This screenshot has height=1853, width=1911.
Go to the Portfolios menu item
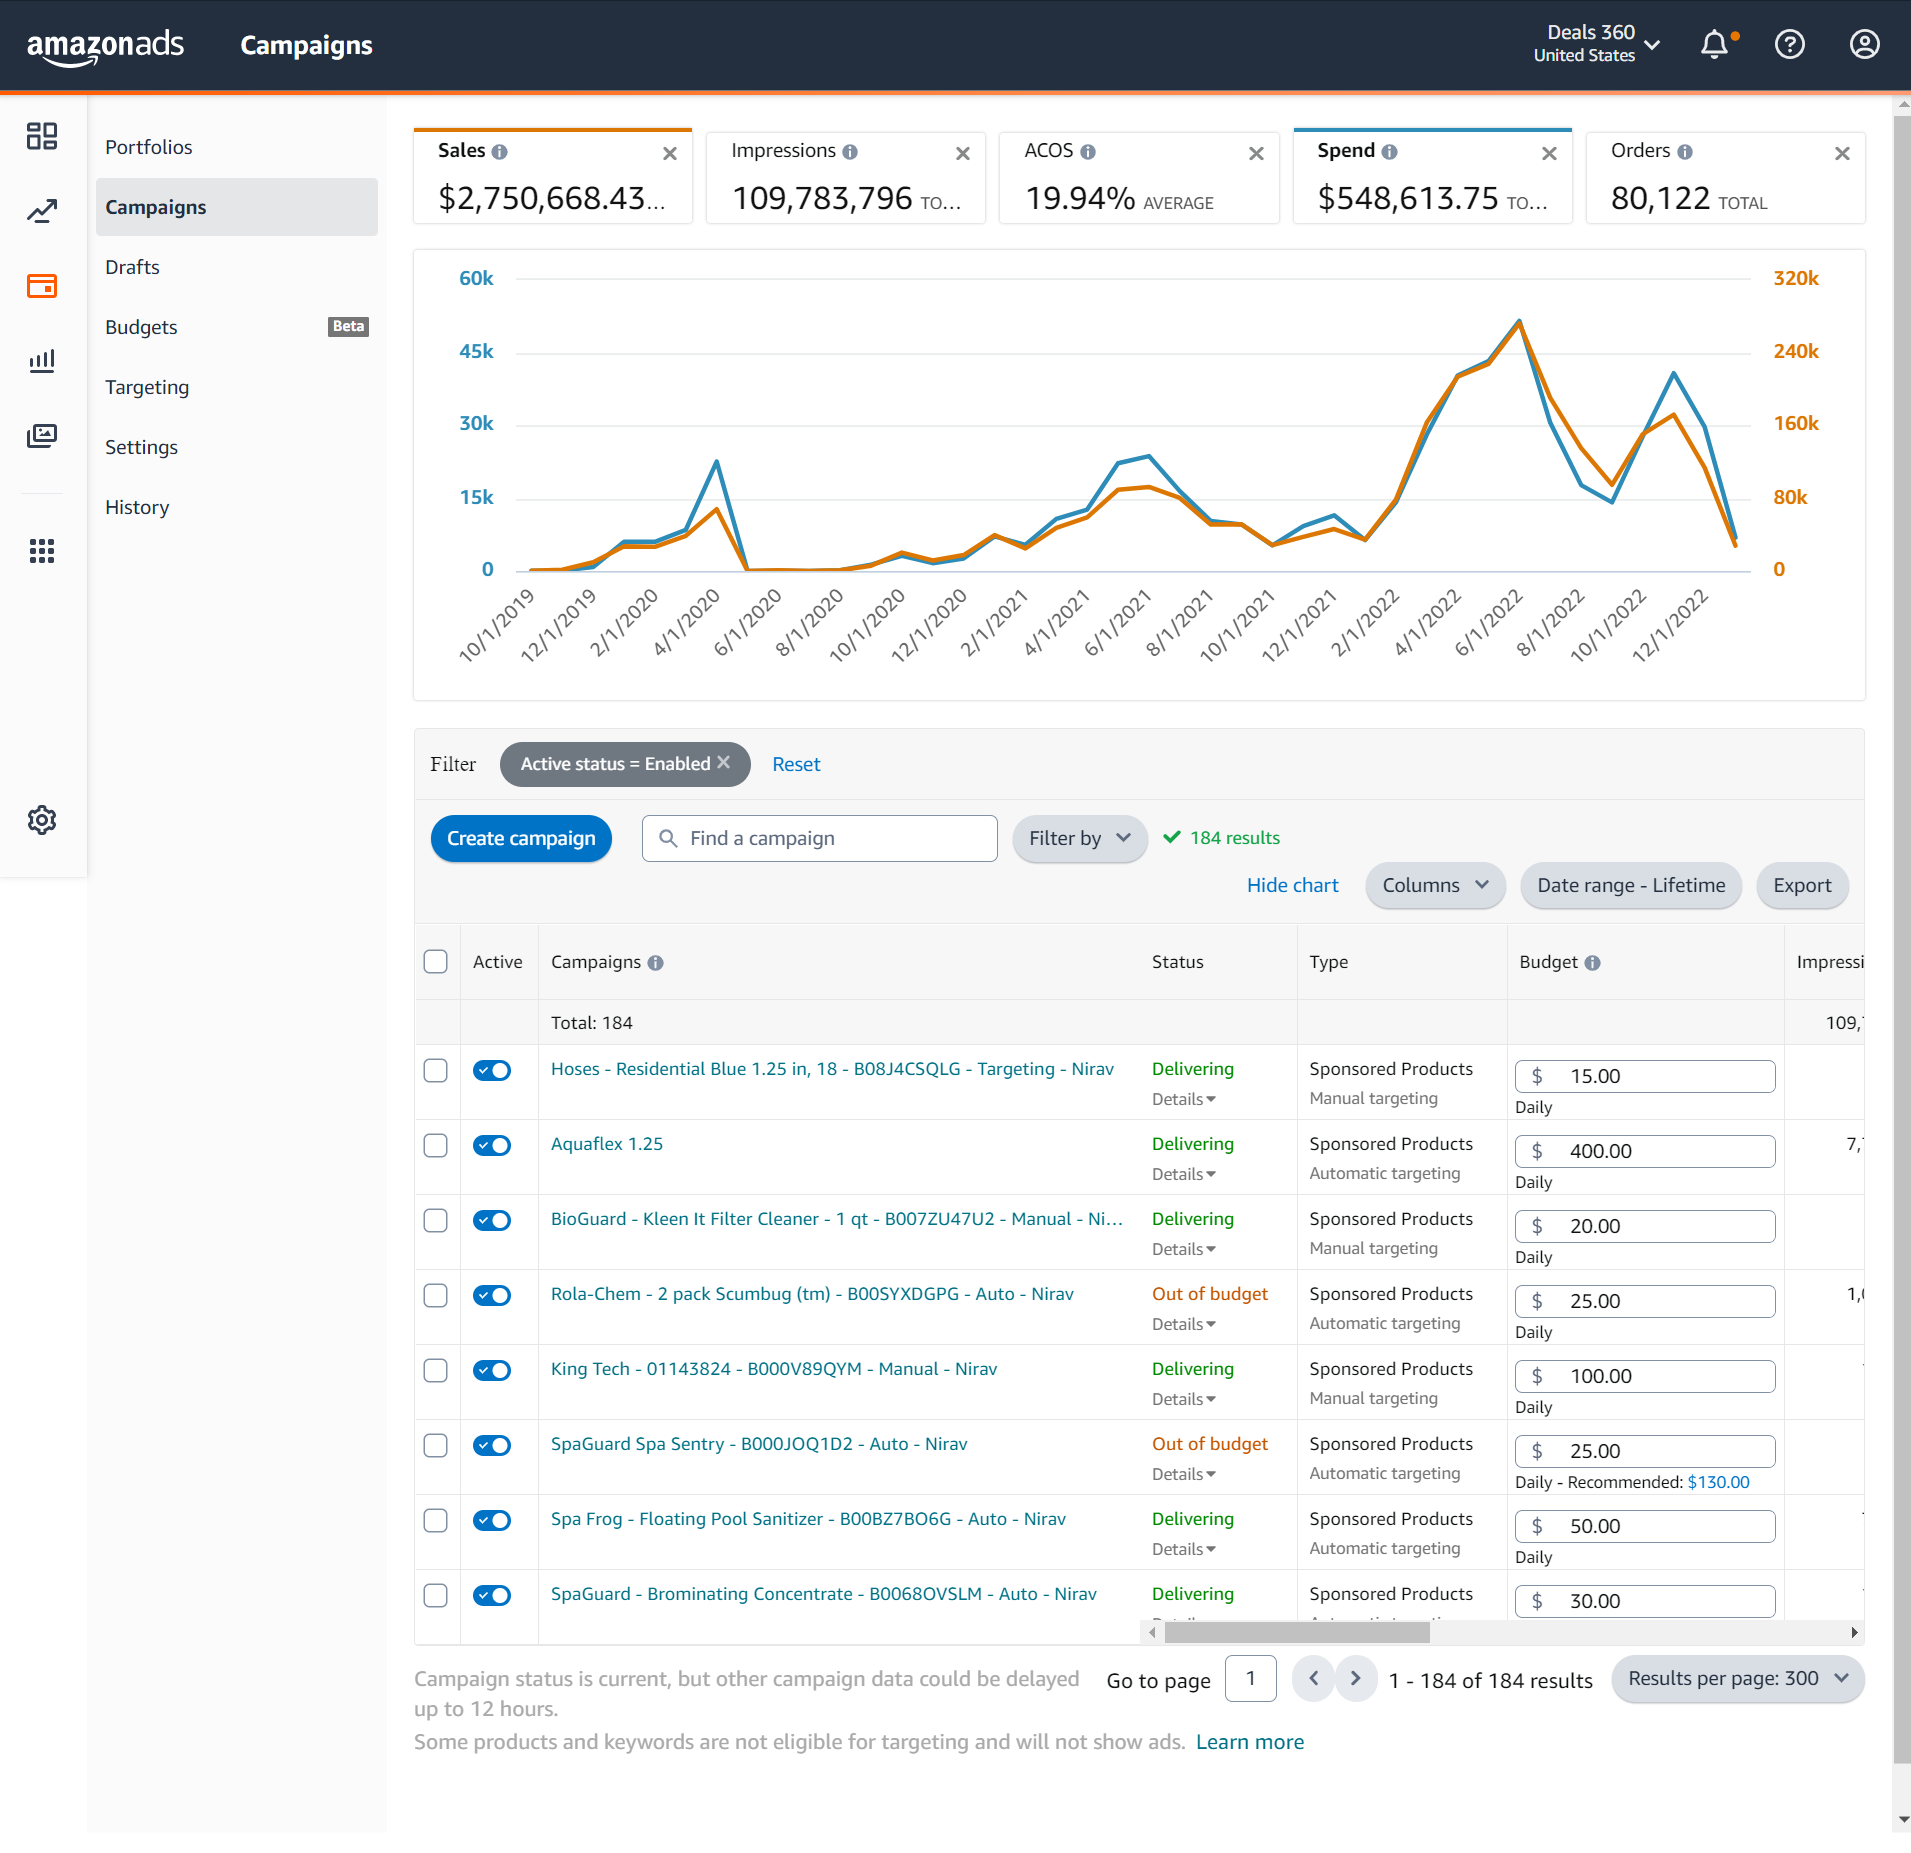coord(149,147)
